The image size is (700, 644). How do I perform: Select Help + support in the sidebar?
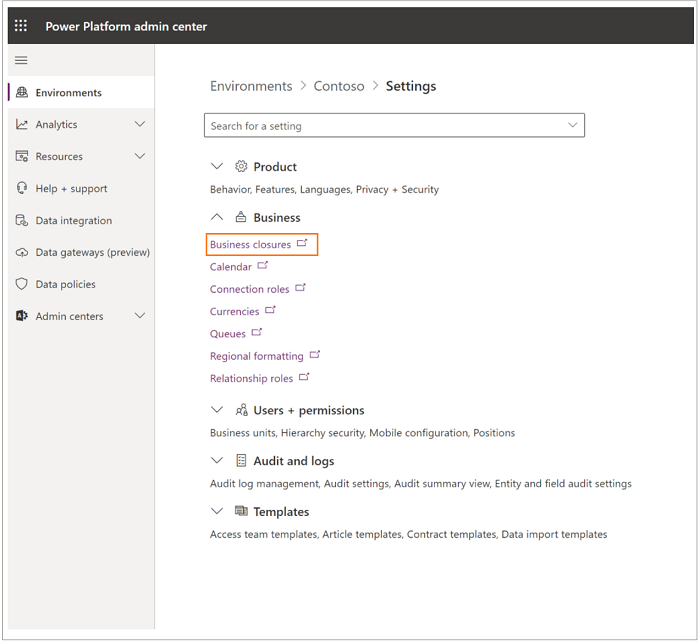click(x=81, y=188)
